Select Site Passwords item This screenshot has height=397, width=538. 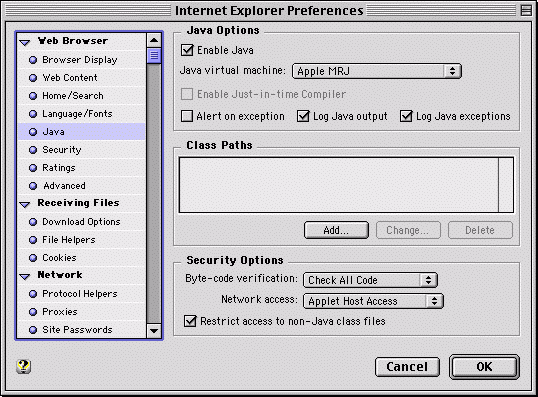(x=82, y=330)
